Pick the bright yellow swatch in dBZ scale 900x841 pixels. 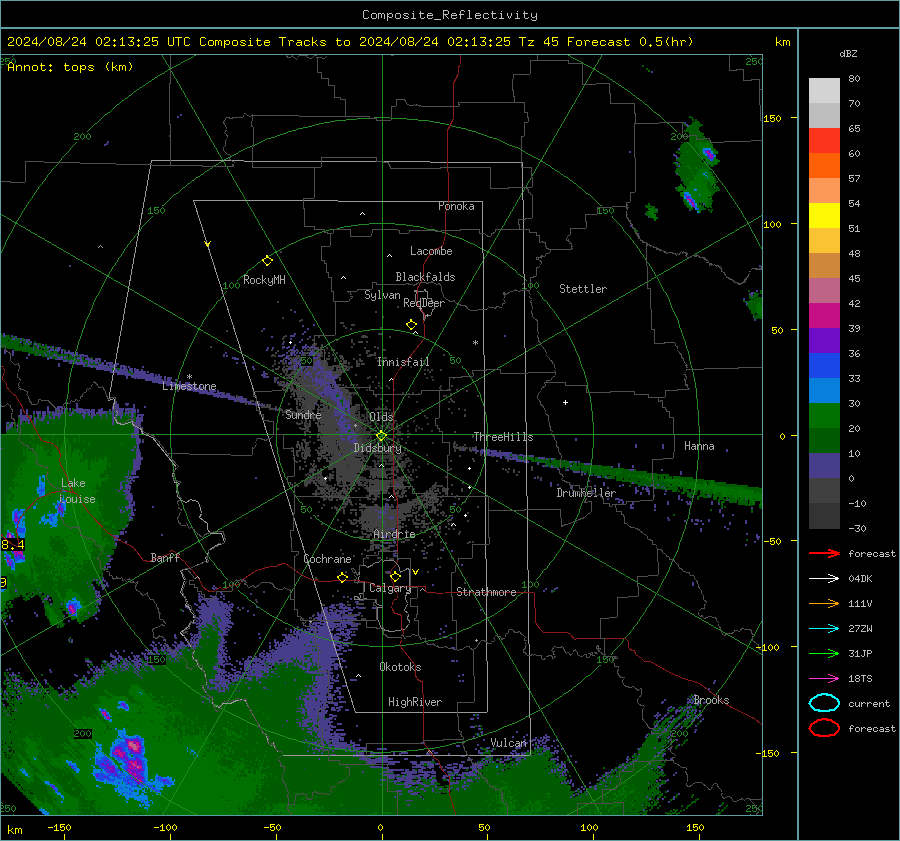coord(824,216)
